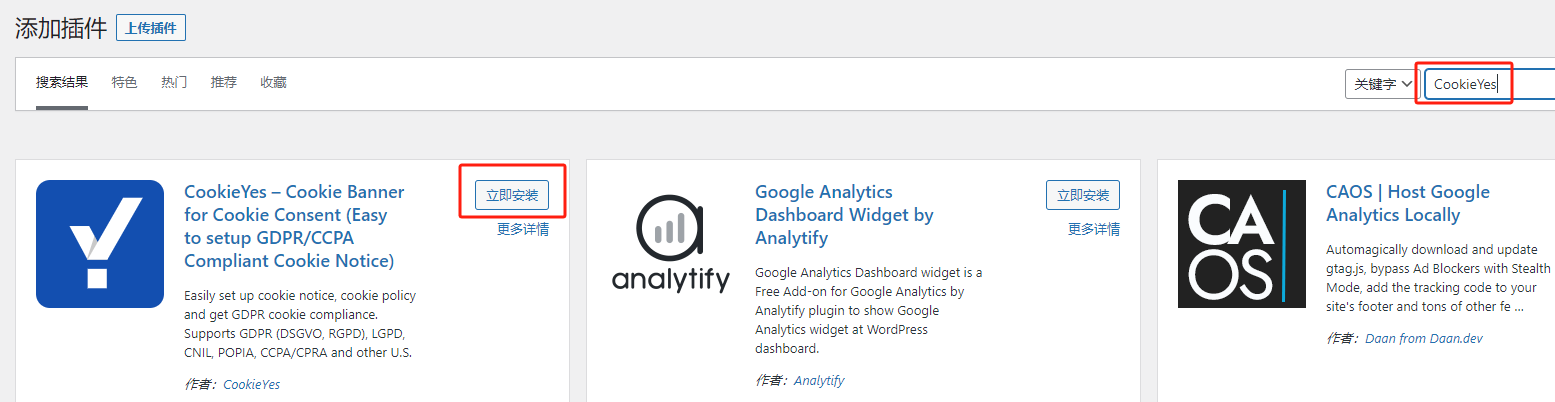
Task: Select the CAOS plugin logo image
Action: pos(1242,244)
